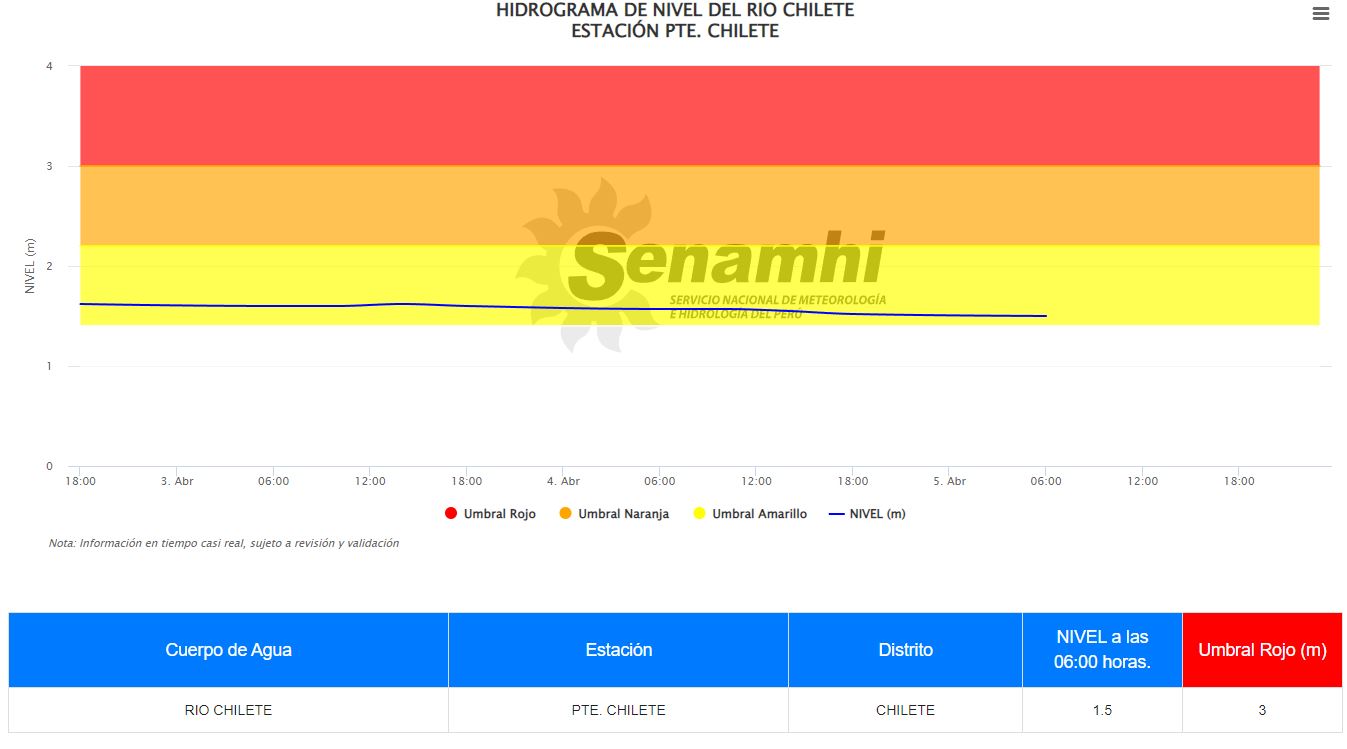
Task: Toggle Umbral Naranja legend series
Action: click(613, 514)
